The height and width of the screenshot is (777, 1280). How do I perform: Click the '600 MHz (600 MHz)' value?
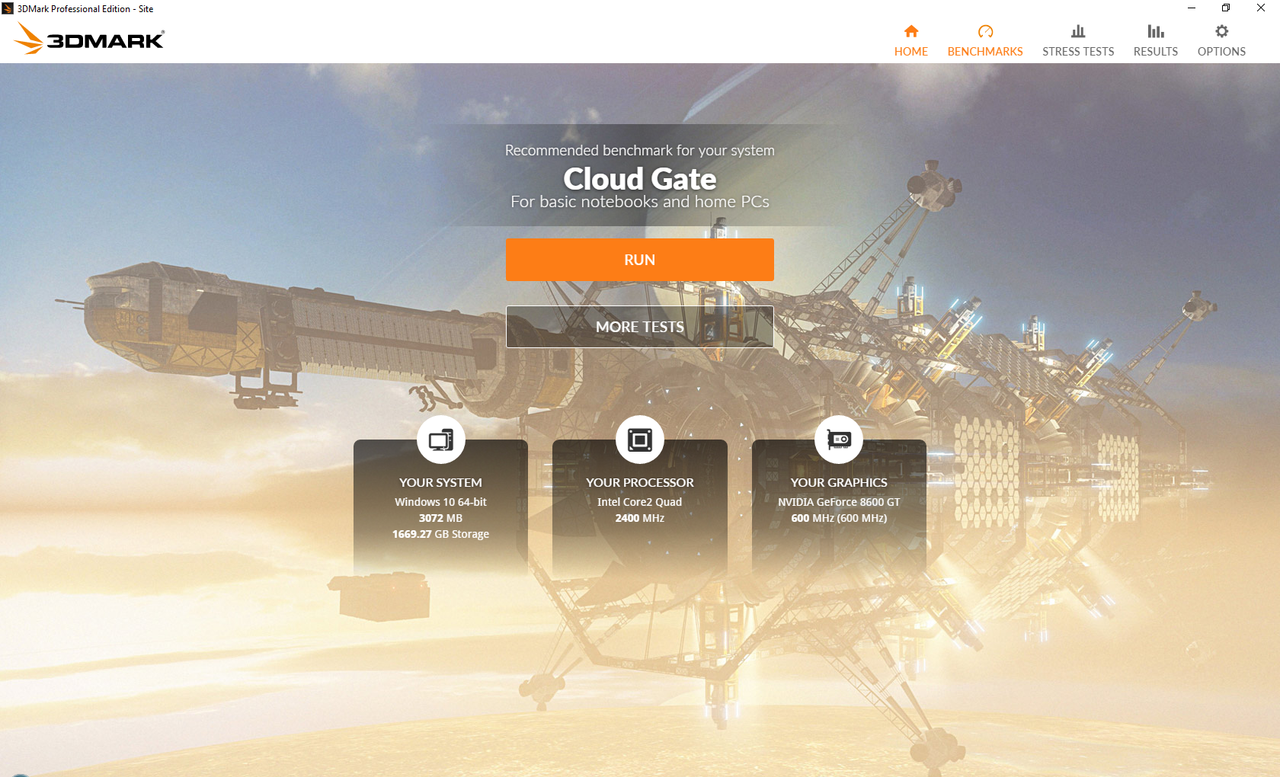839,518
